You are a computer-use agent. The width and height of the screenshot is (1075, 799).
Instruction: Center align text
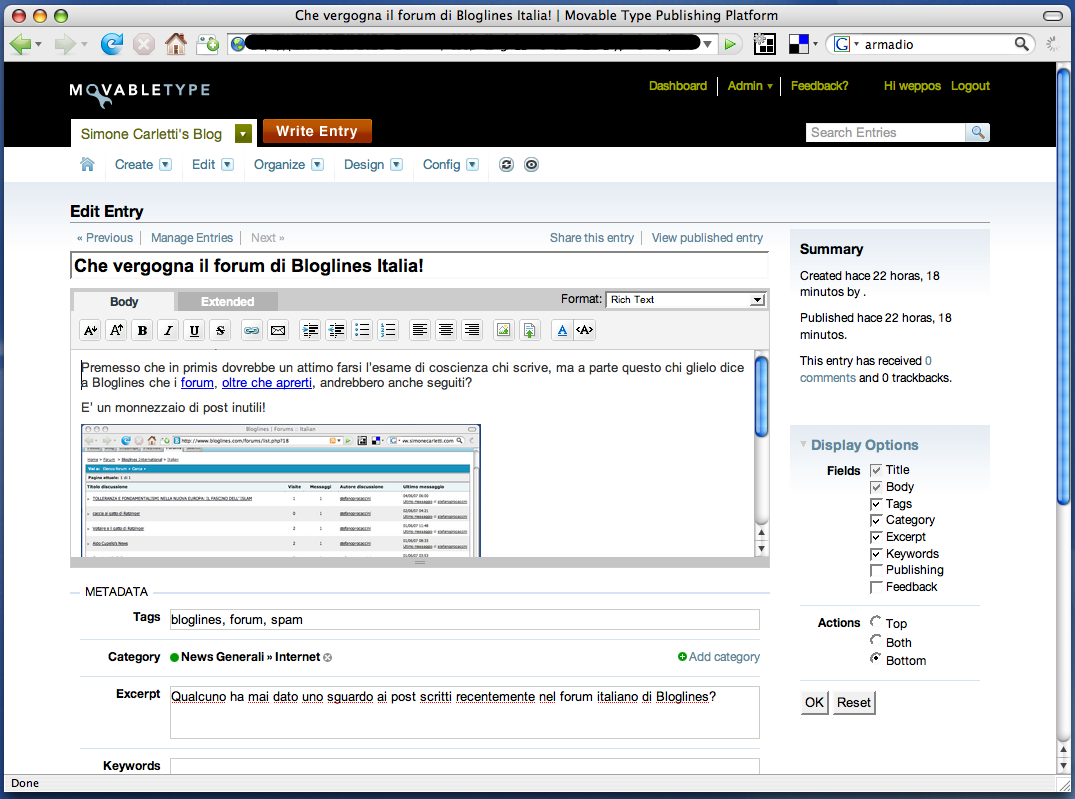click(x=446, y=330)
